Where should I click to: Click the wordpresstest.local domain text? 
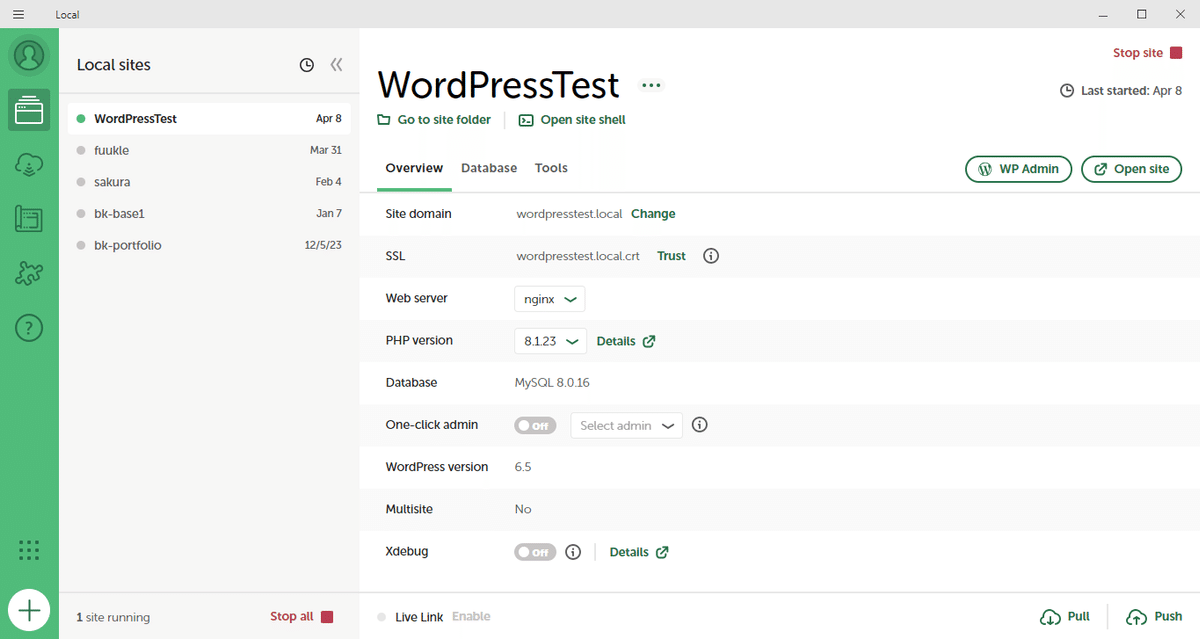point(569,214)
